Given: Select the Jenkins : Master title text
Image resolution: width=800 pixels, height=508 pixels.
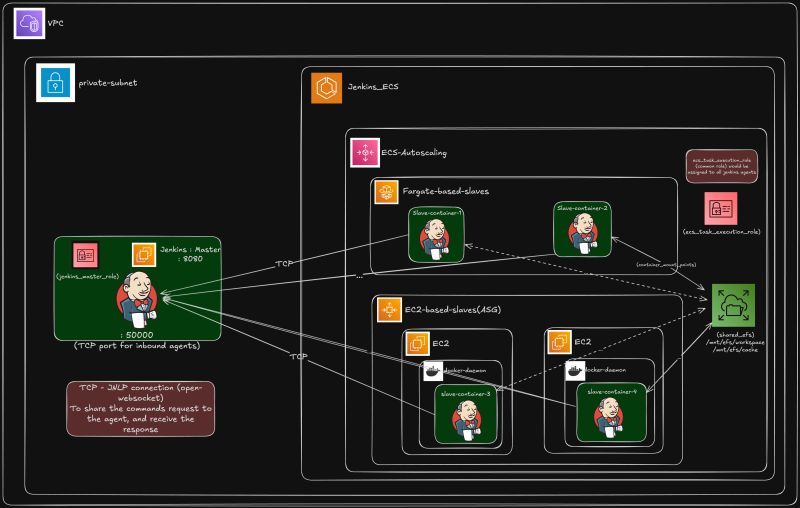Looking at the screenshot, I should coord(190,249).
